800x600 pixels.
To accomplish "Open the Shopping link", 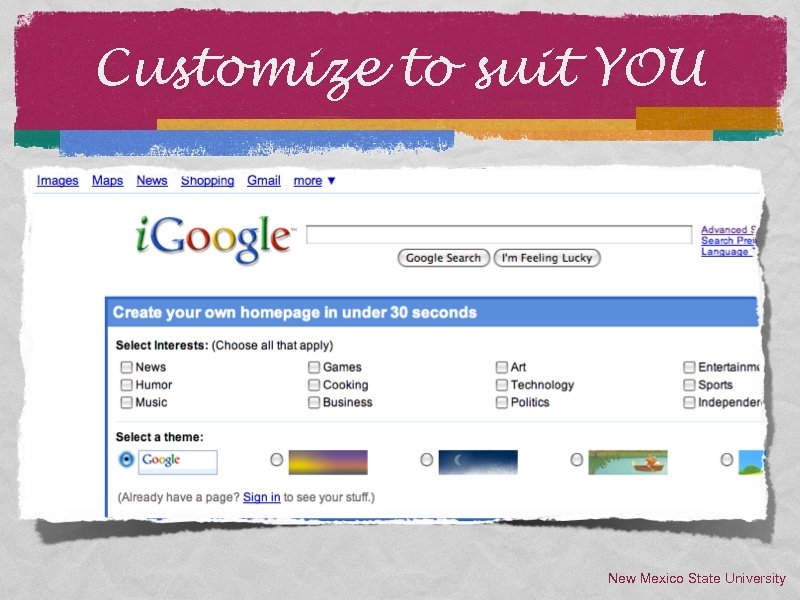I will (207, 181).
